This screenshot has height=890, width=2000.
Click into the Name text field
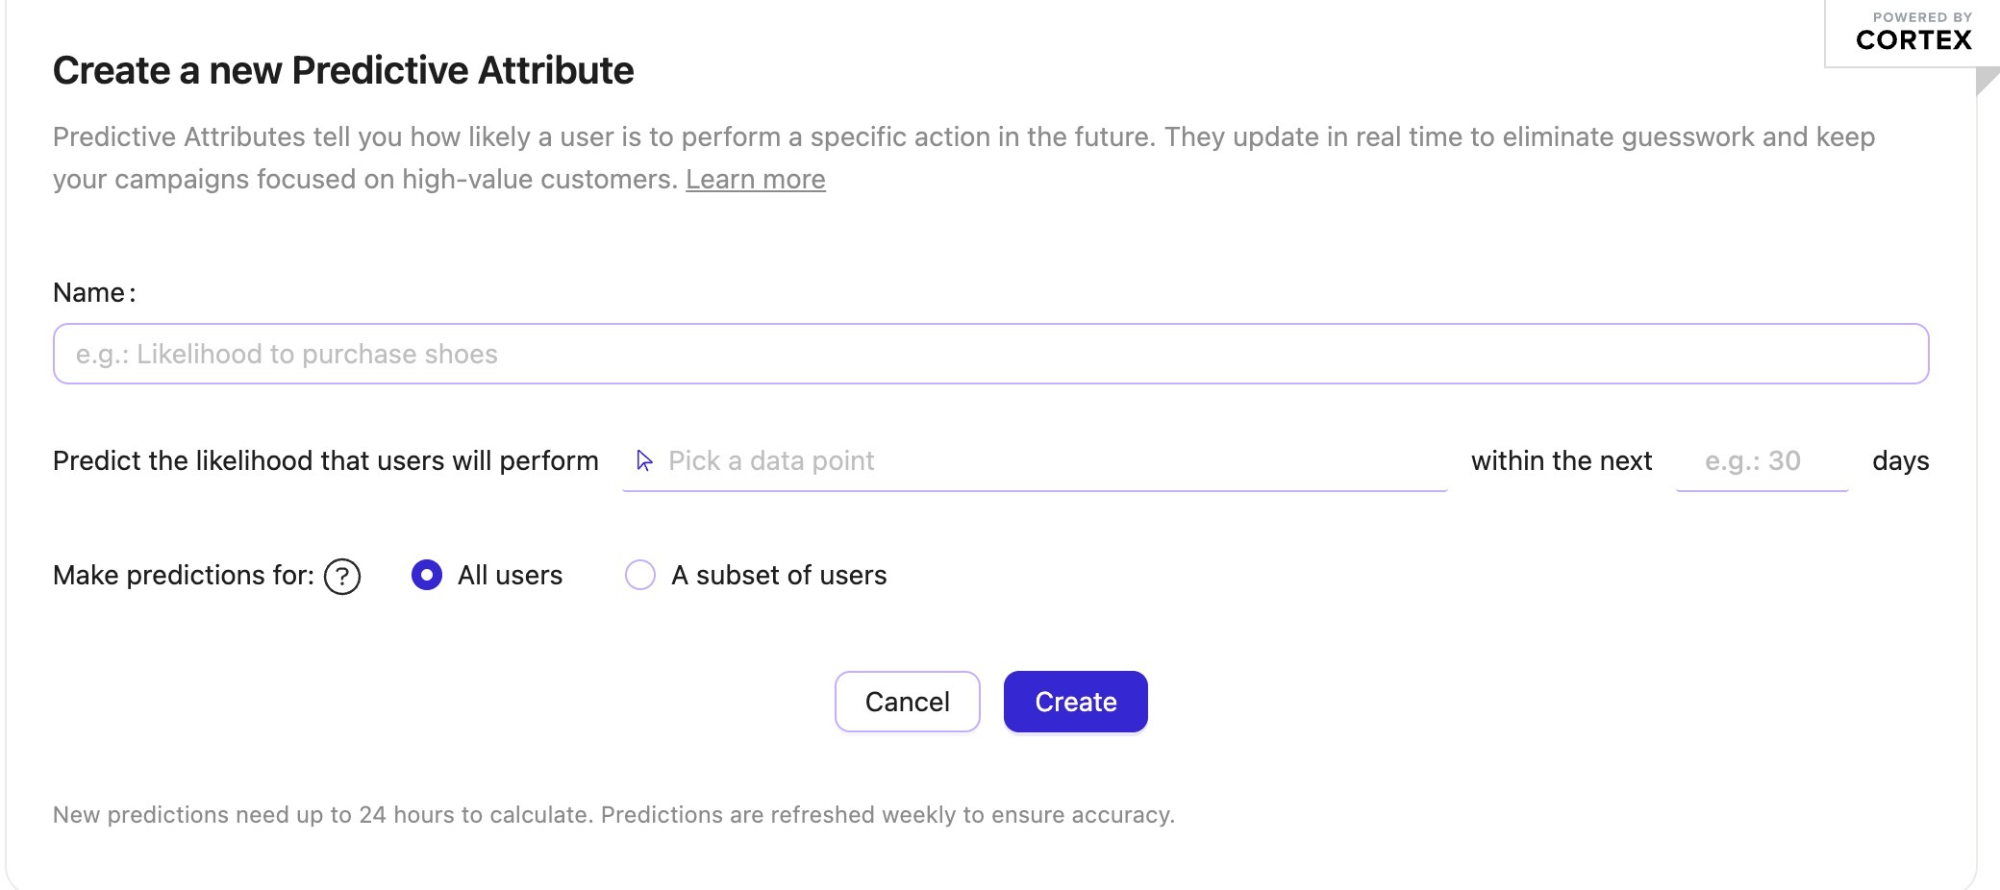990,354
